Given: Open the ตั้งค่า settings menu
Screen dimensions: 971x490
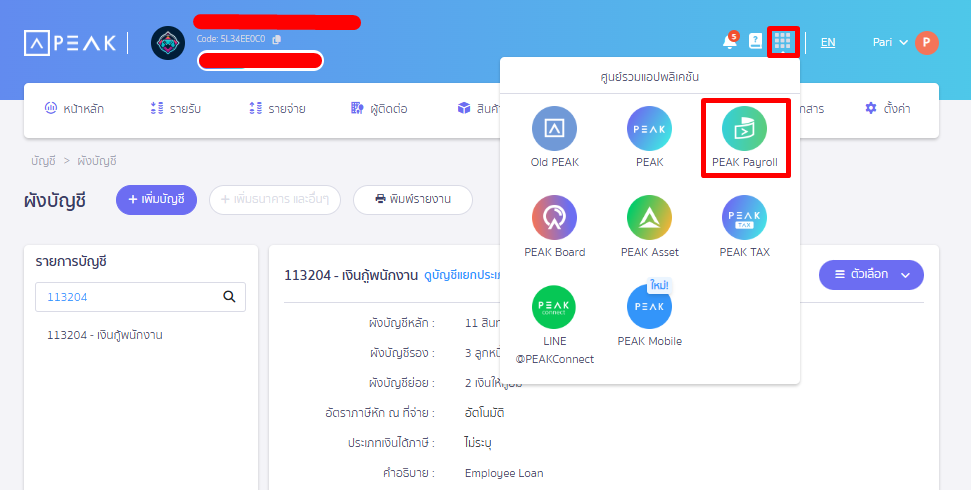Looking at the screenshot, I should tap(887, 108).
